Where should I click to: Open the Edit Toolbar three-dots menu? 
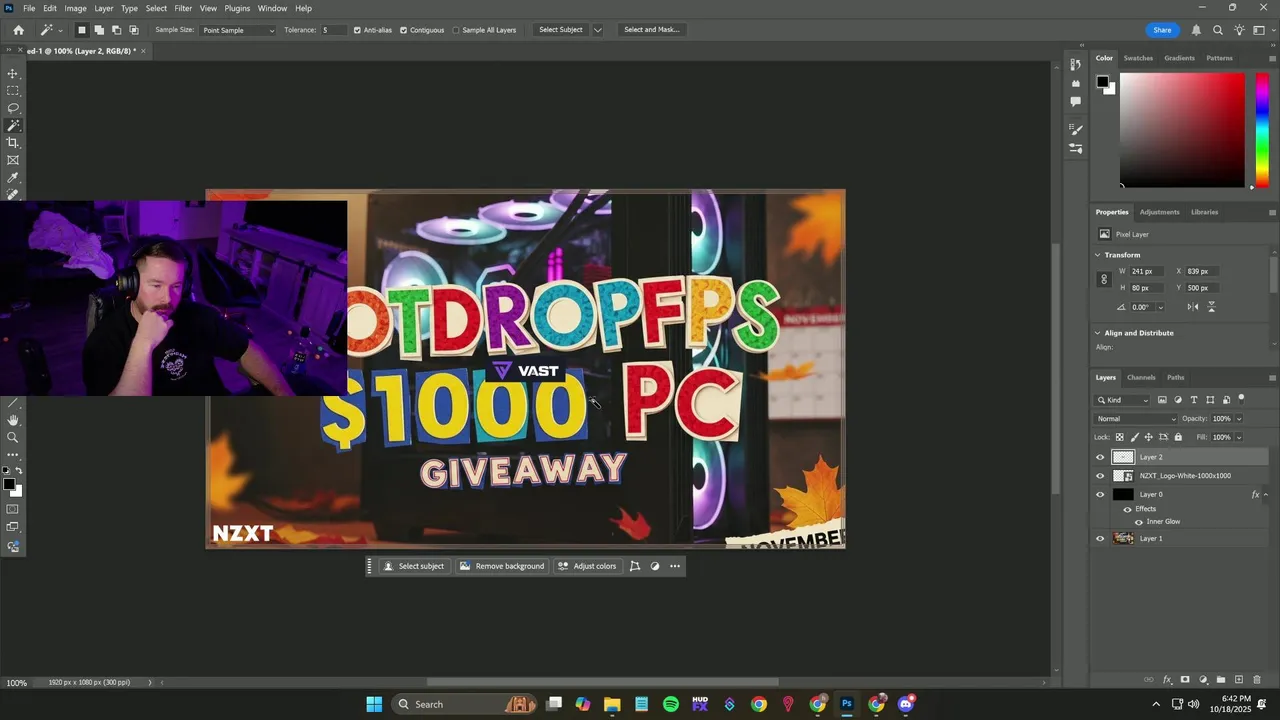pos(13,455)
